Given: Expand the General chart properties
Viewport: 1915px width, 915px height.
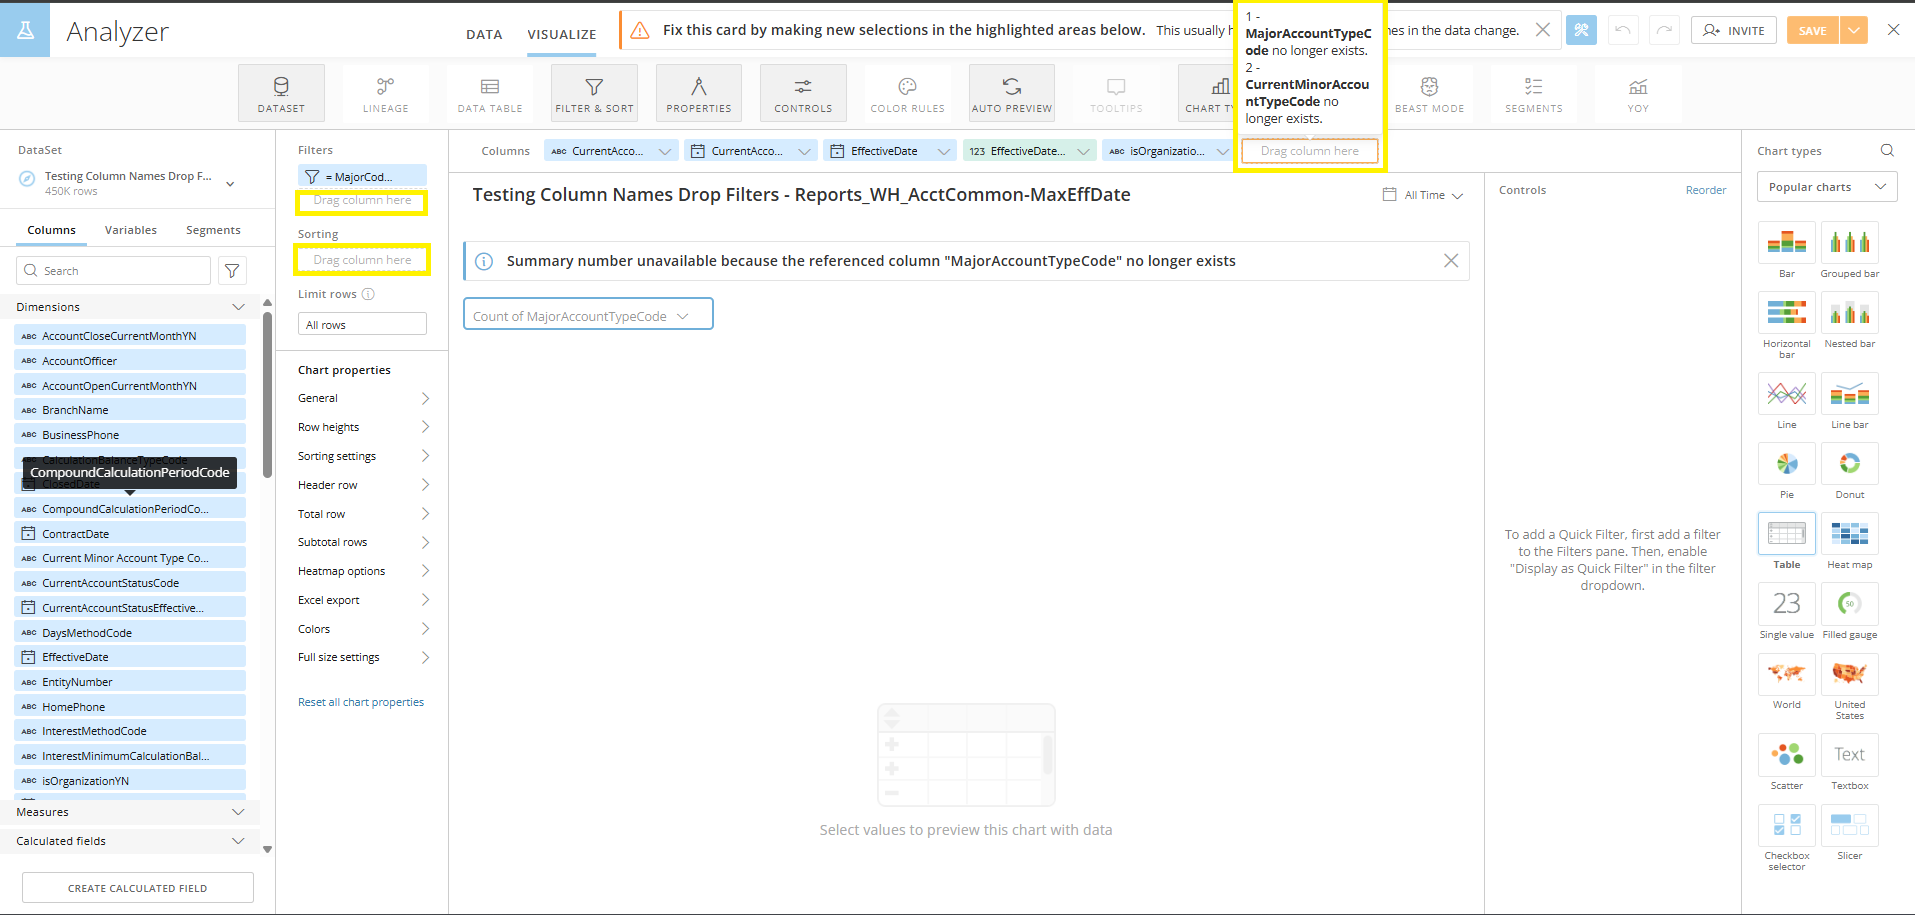Looking at the screenshot, I should click(x=363, y=398).
